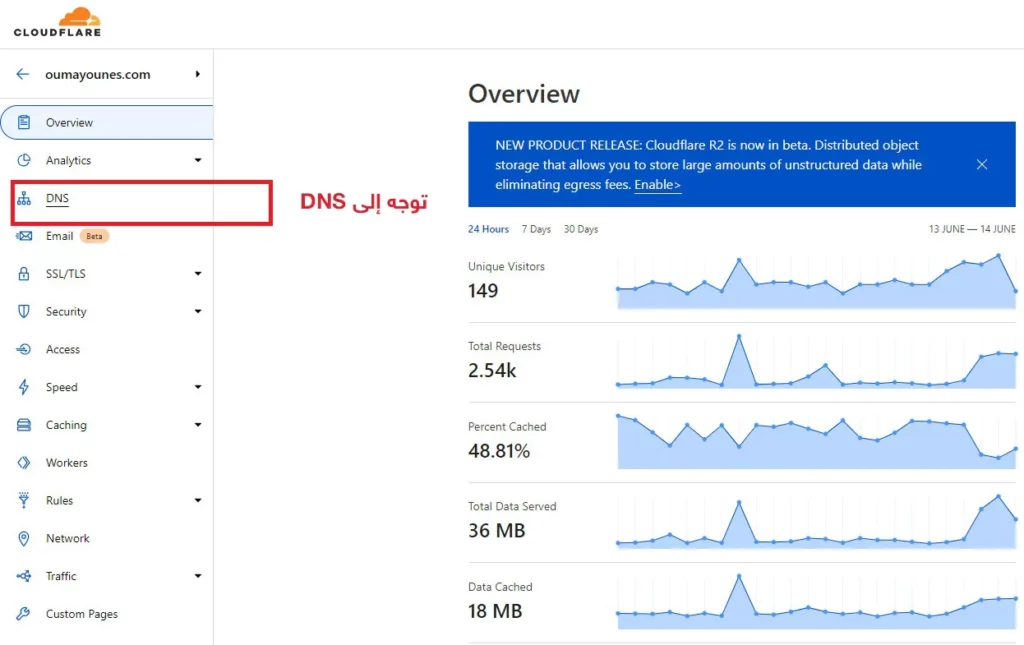The height and width of the screenshot is (645, 1024).
Task: Expand the Caching submenu arrow
Action: [x=198, y=425]
